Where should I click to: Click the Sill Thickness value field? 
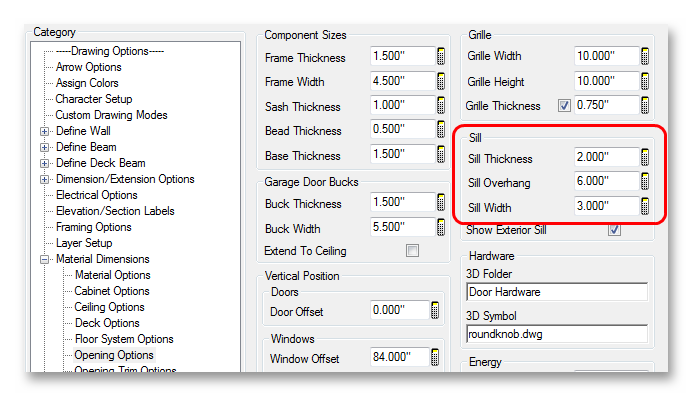coord(607,157)
